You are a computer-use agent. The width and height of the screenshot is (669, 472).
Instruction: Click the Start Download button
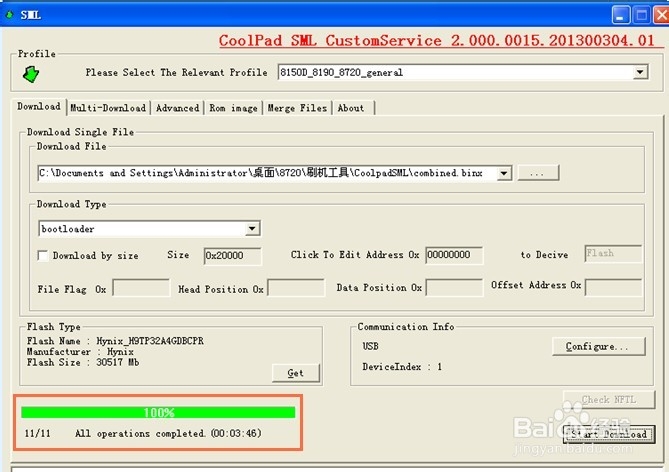point(609,434)
